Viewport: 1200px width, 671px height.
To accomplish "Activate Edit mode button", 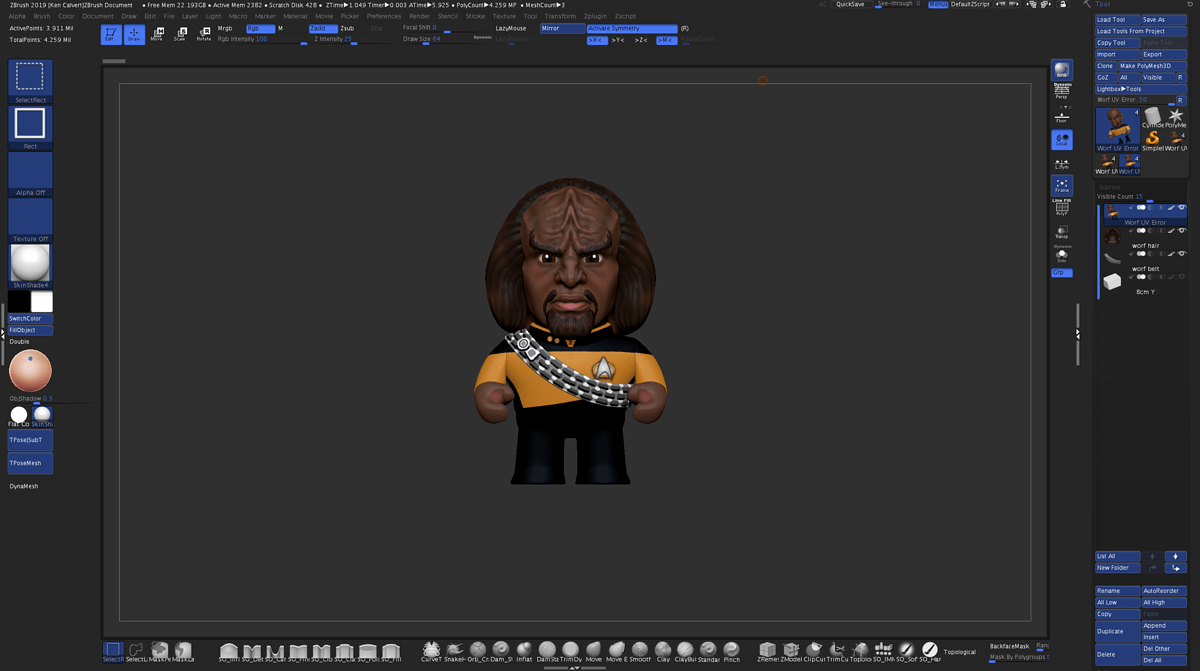I will [110, 34].
